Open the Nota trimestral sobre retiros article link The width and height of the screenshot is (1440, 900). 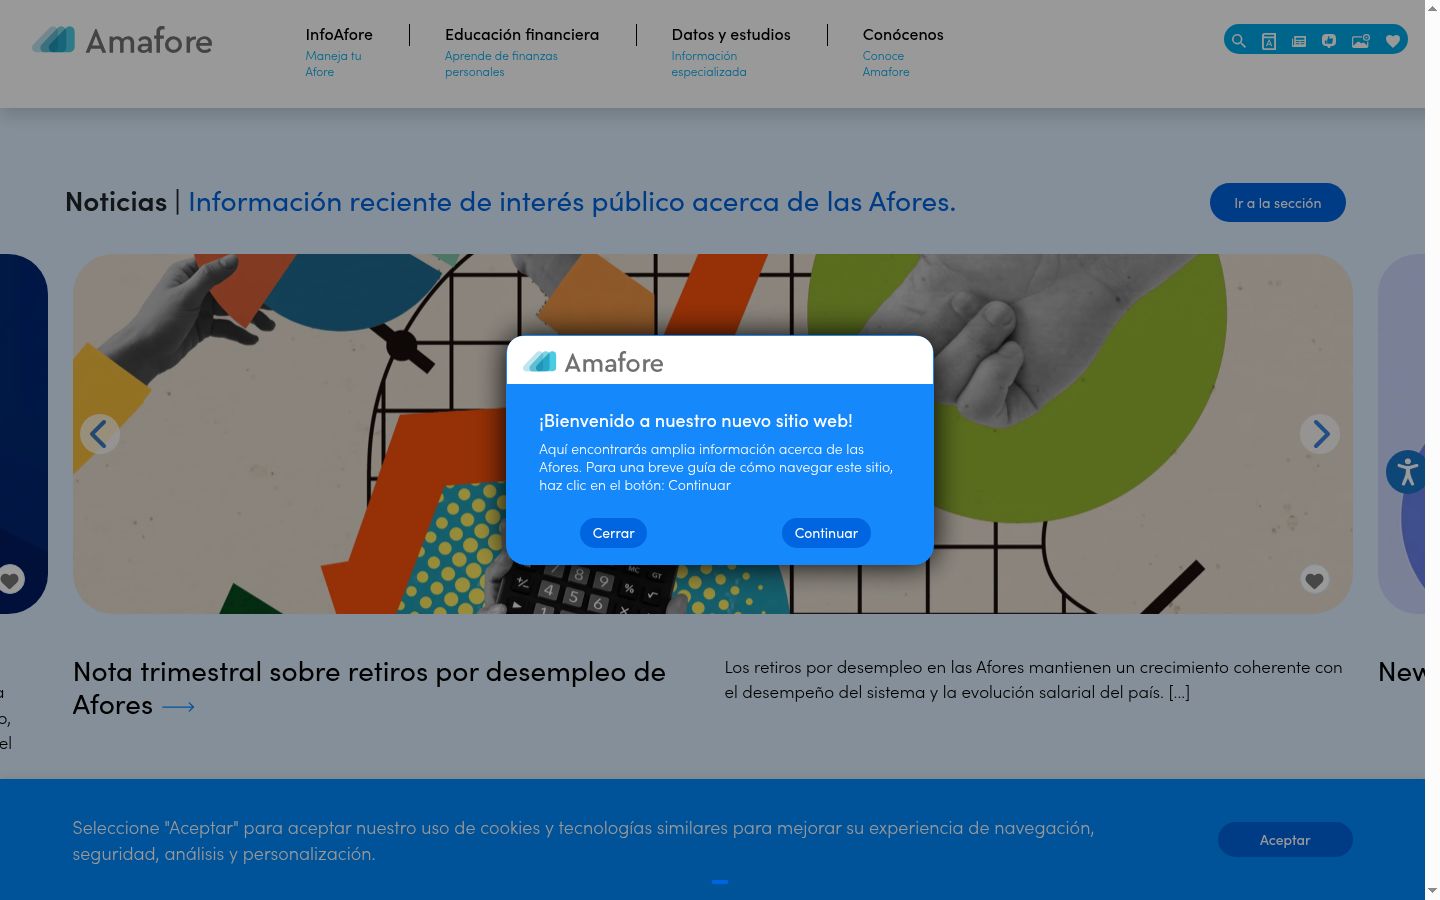(x=369, y=688)
